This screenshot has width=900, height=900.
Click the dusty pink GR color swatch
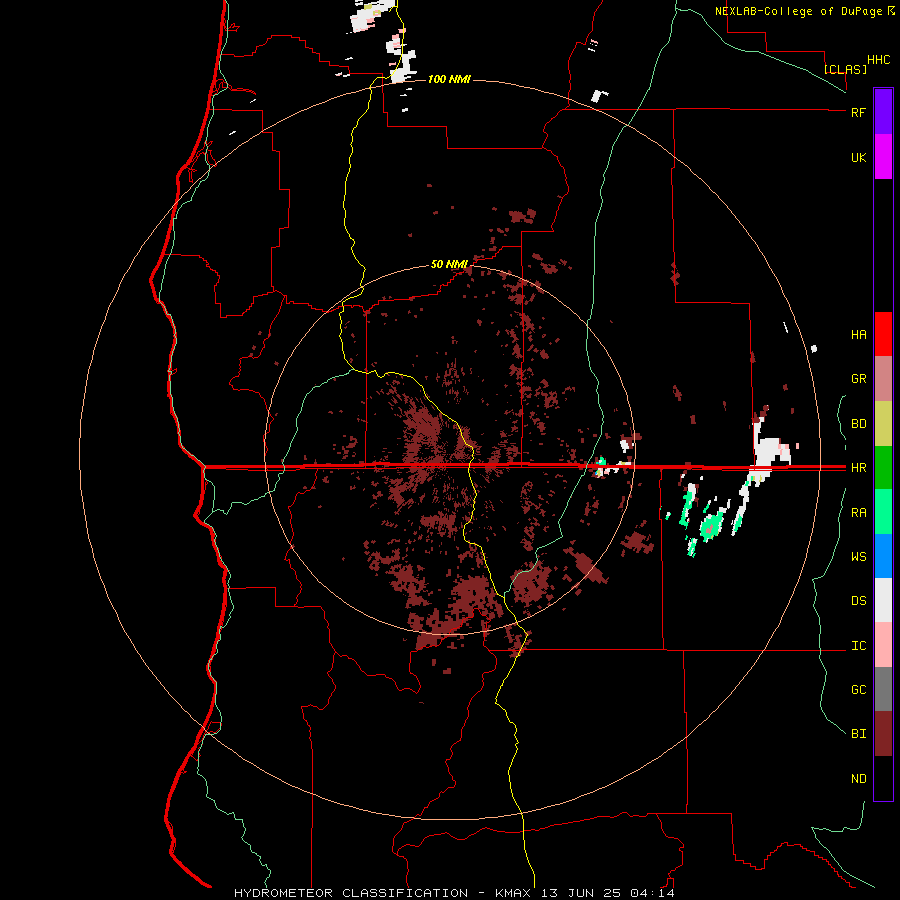[x=883, y=379]
